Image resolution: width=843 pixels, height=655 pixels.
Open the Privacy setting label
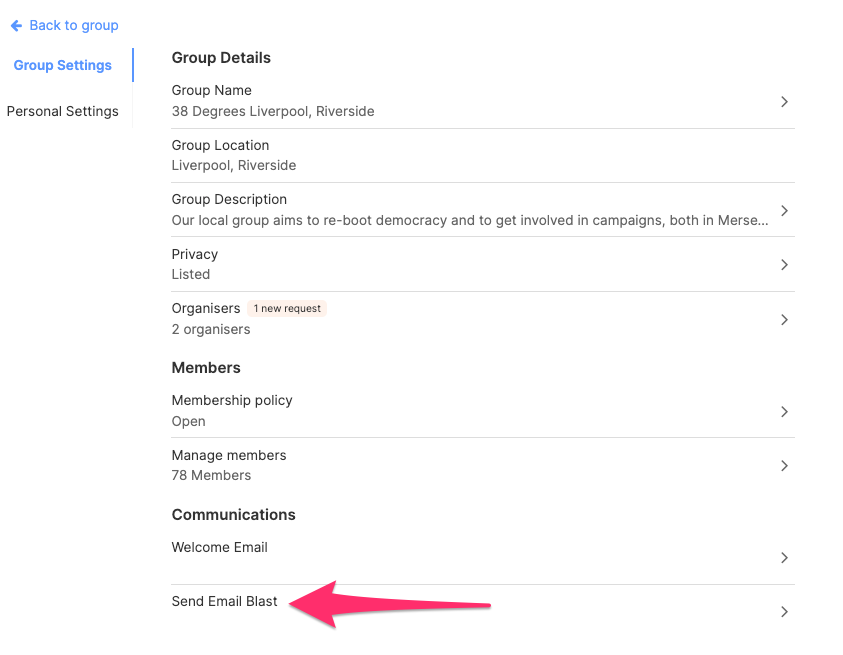[x=195, y=254]
